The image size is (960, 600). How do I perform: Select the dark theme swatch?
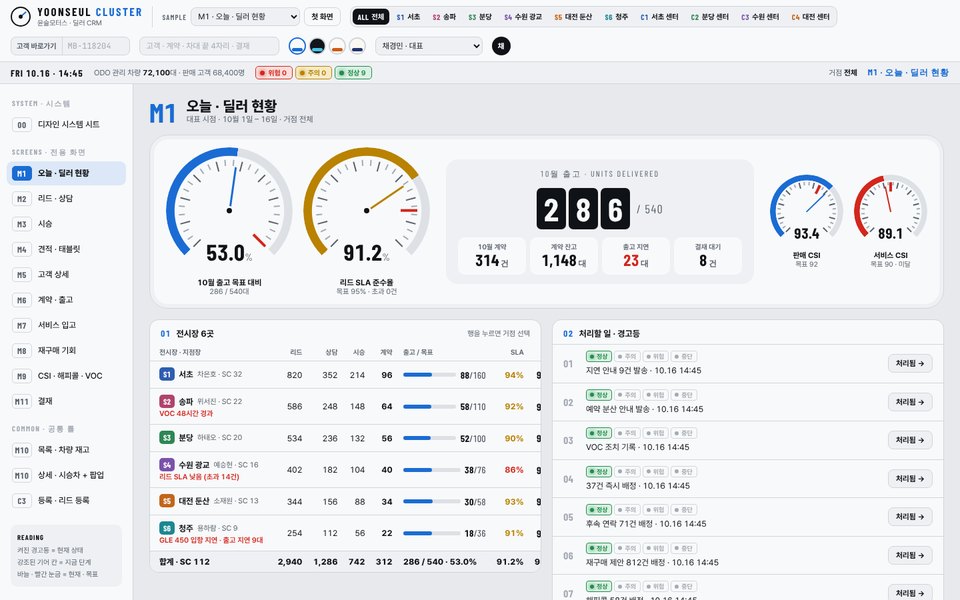[317, 46]
